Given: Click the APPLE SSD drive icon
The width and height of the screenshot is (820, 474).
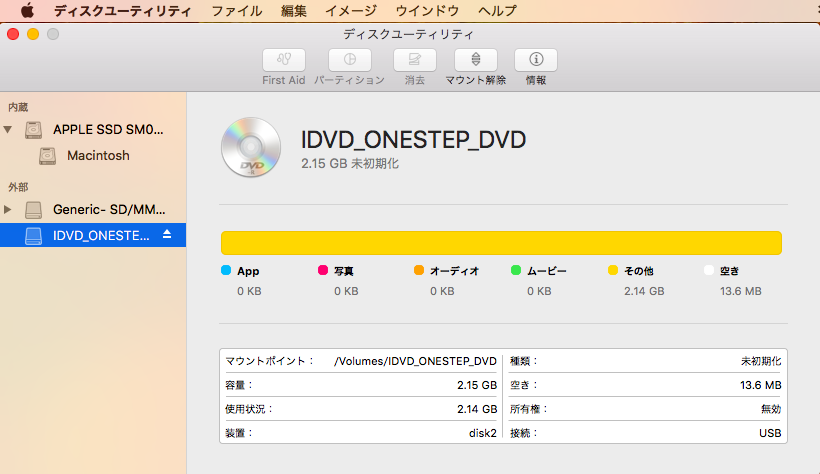Looking at the screenshot, I should [33, 130].
